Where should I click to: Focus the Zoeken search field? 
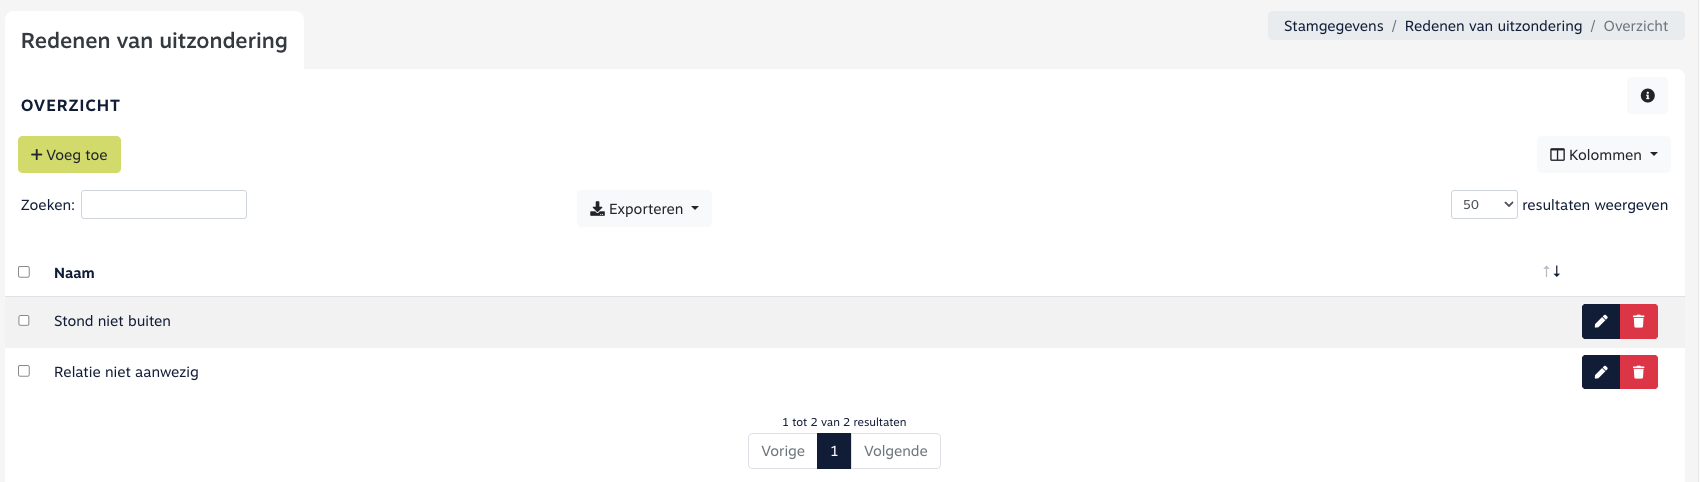pos(164,205)
